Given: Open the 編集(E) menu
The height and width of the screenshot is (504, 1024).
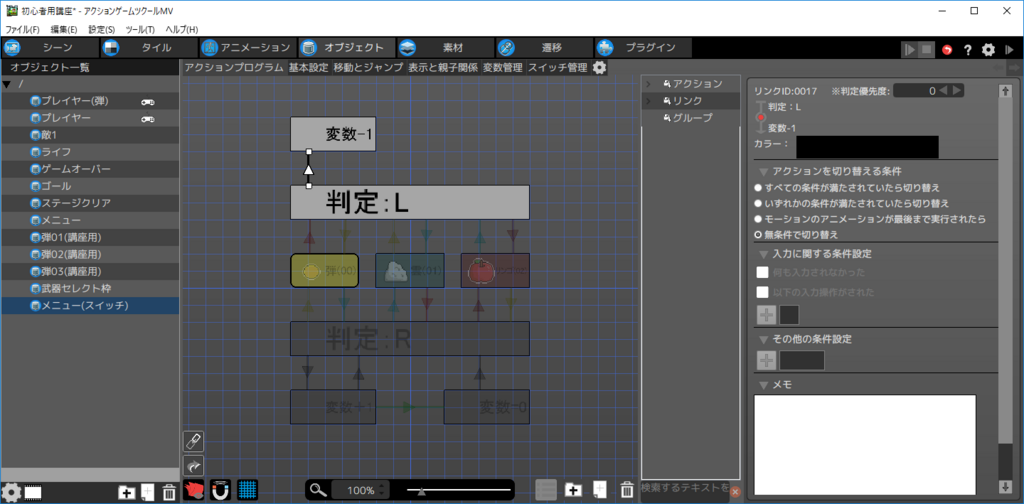Looking at the screenshot, I should tap(64, 29).
